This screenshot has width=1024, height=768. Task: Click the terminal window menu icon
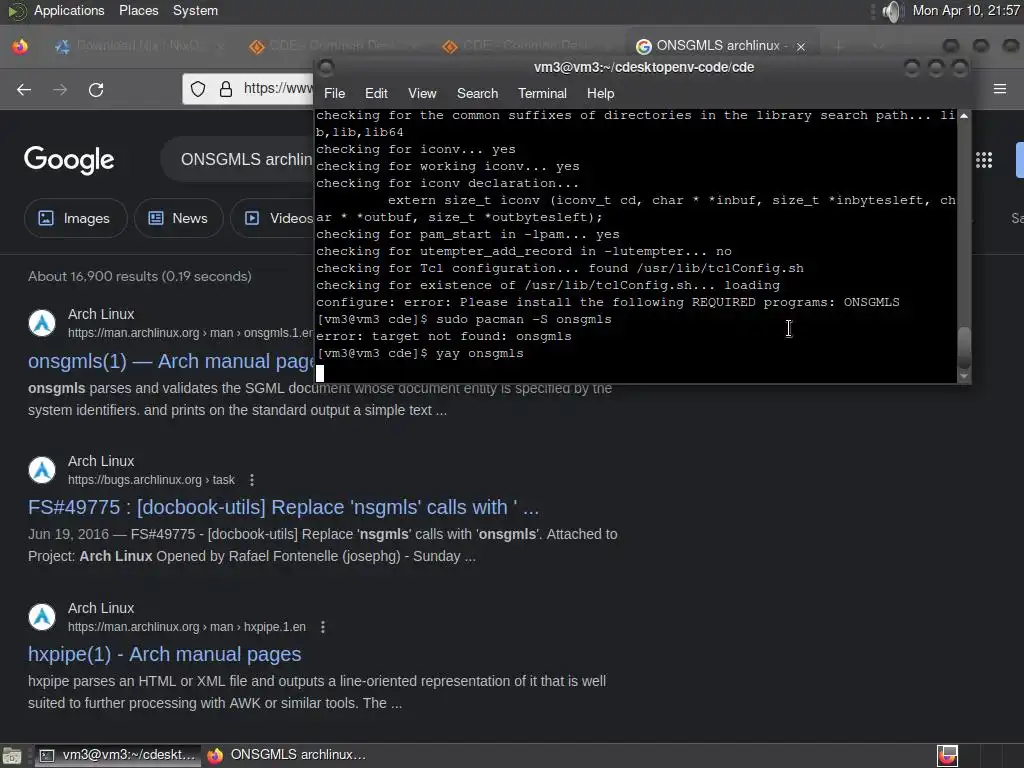point(326,67)
